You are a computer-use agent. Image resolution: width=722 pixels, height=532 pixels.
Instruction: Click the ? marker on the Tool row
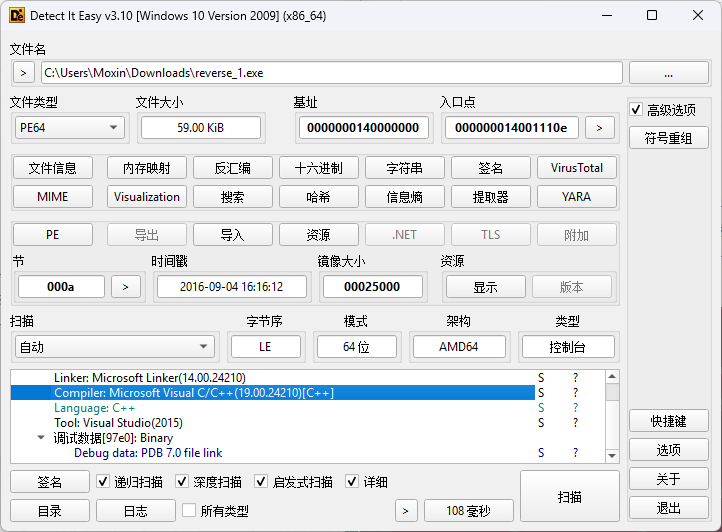point(575,423)
